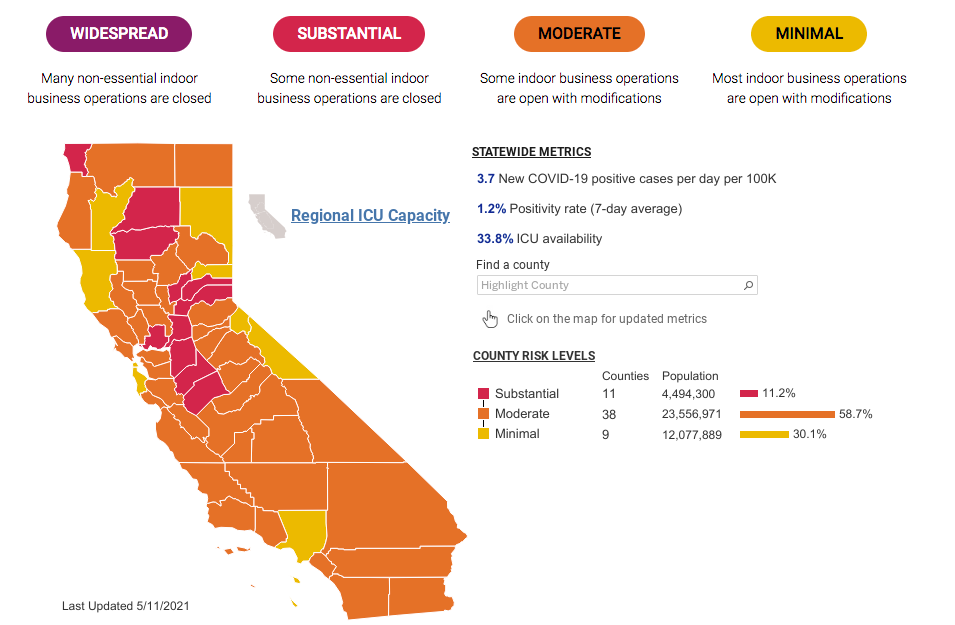Viewport: 955px width, 625px height.
Task: Click the orange 58.7% population bar
Action: coord(787,414)
